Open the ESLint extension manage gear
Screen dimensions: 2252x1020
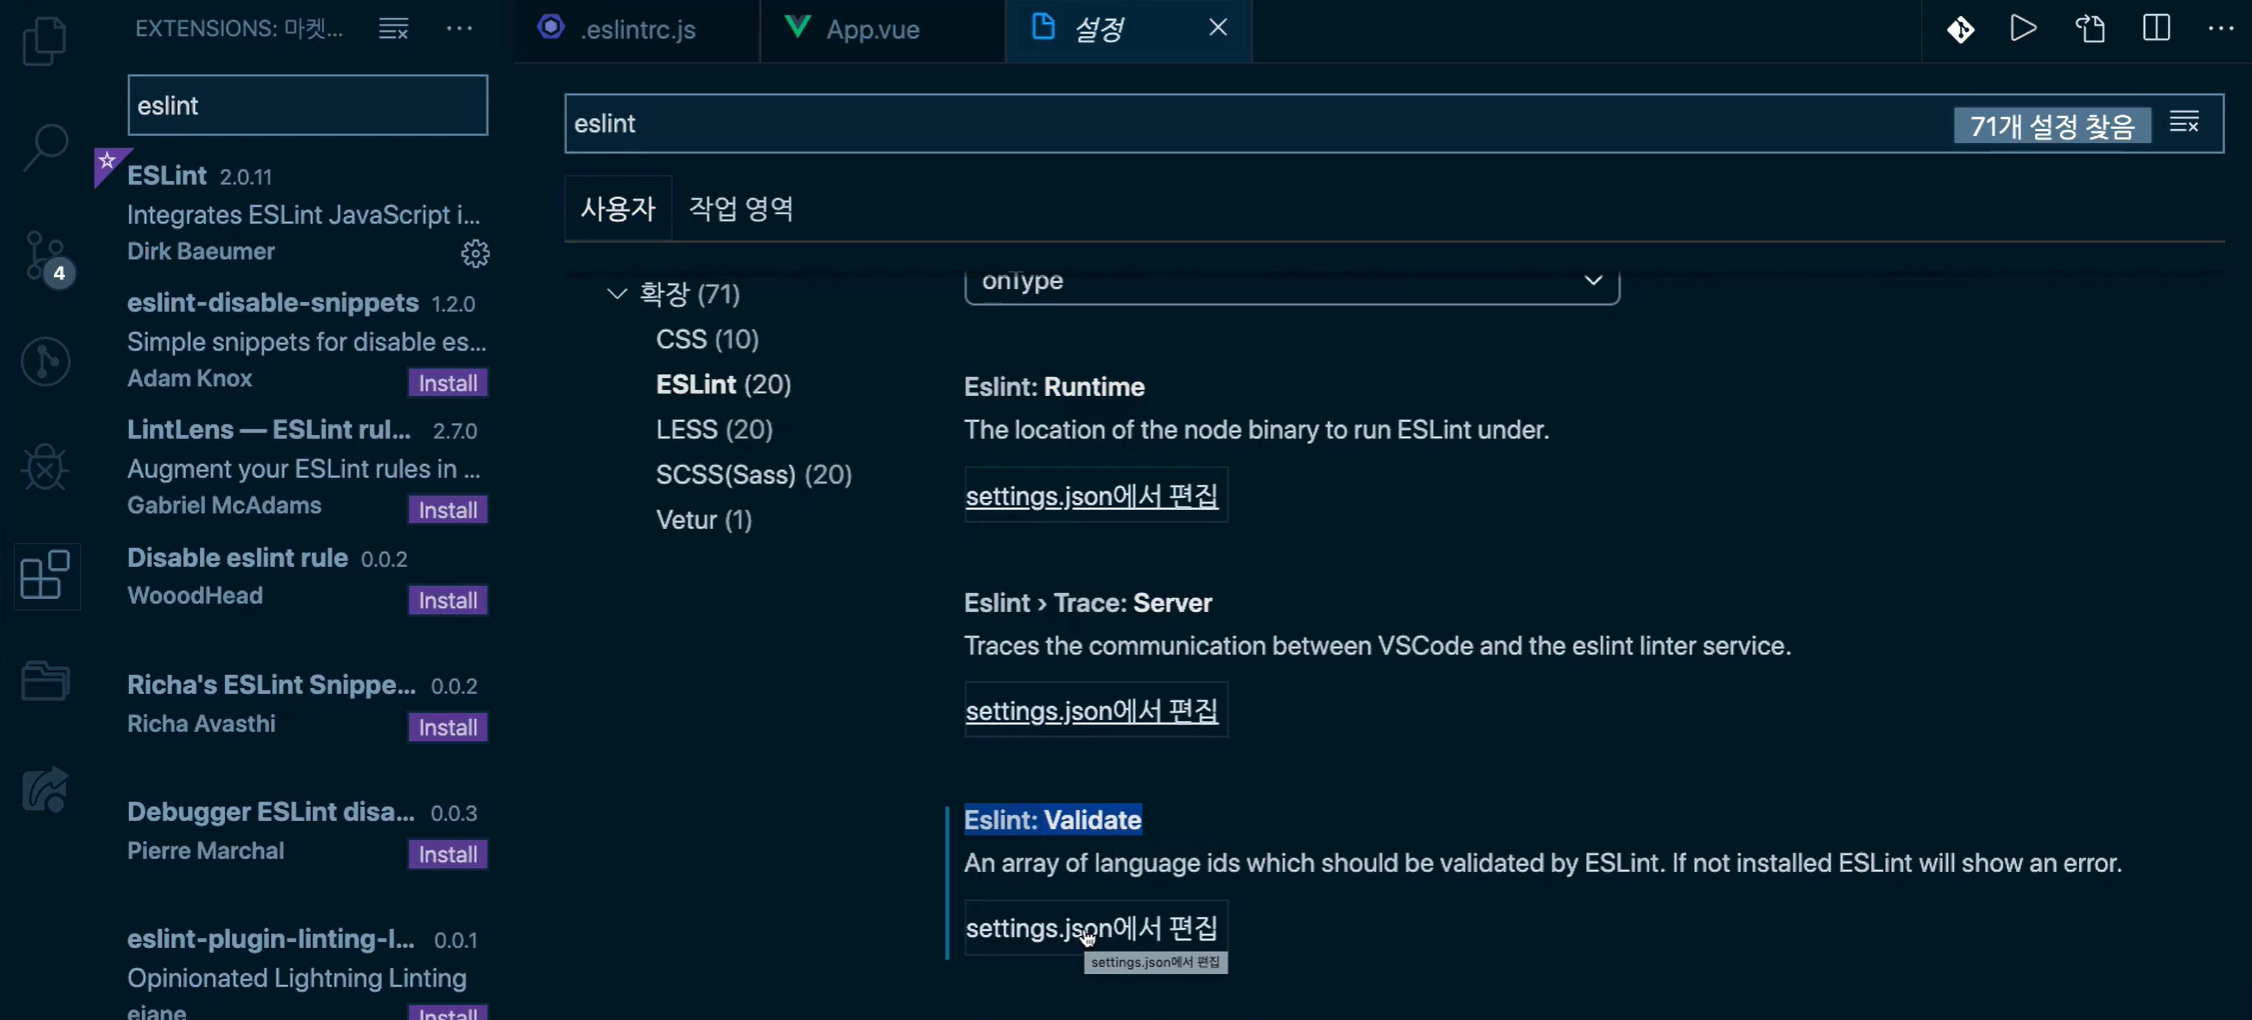(x=475, y=254)
